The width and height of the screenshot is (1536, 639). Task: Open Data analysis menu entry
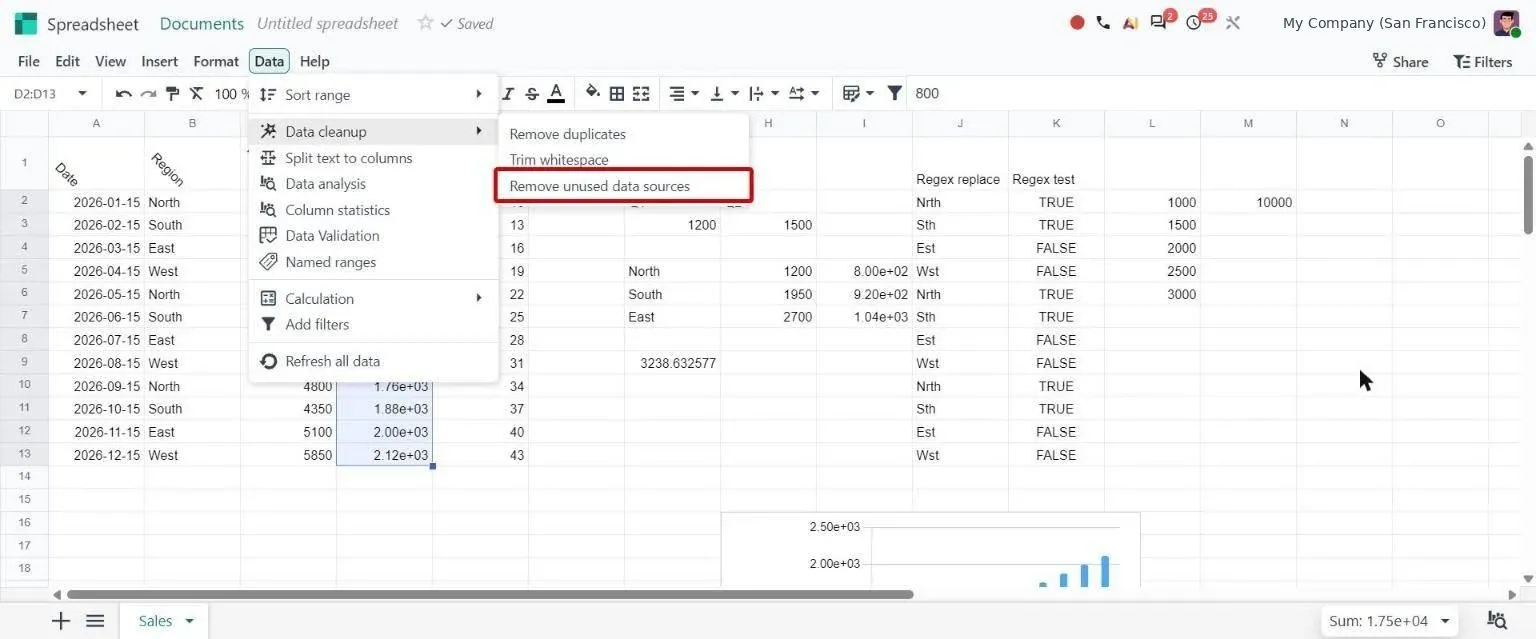click(373, 184)
